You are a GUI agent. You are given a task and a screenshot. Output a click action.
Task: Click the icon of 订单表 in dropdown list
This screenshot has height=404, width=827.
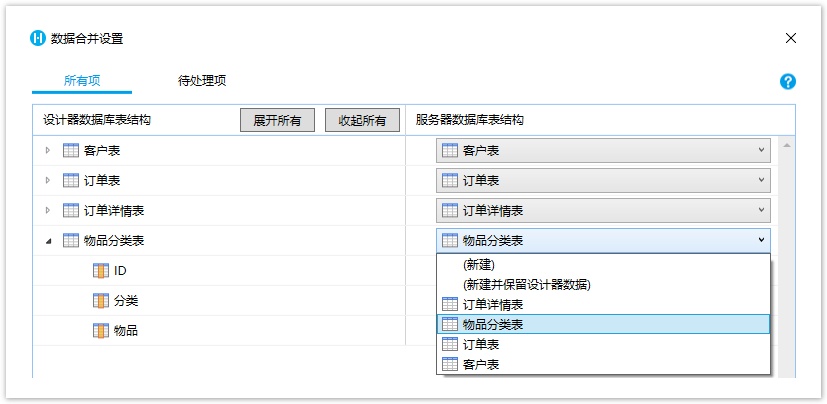click(450, 344)
